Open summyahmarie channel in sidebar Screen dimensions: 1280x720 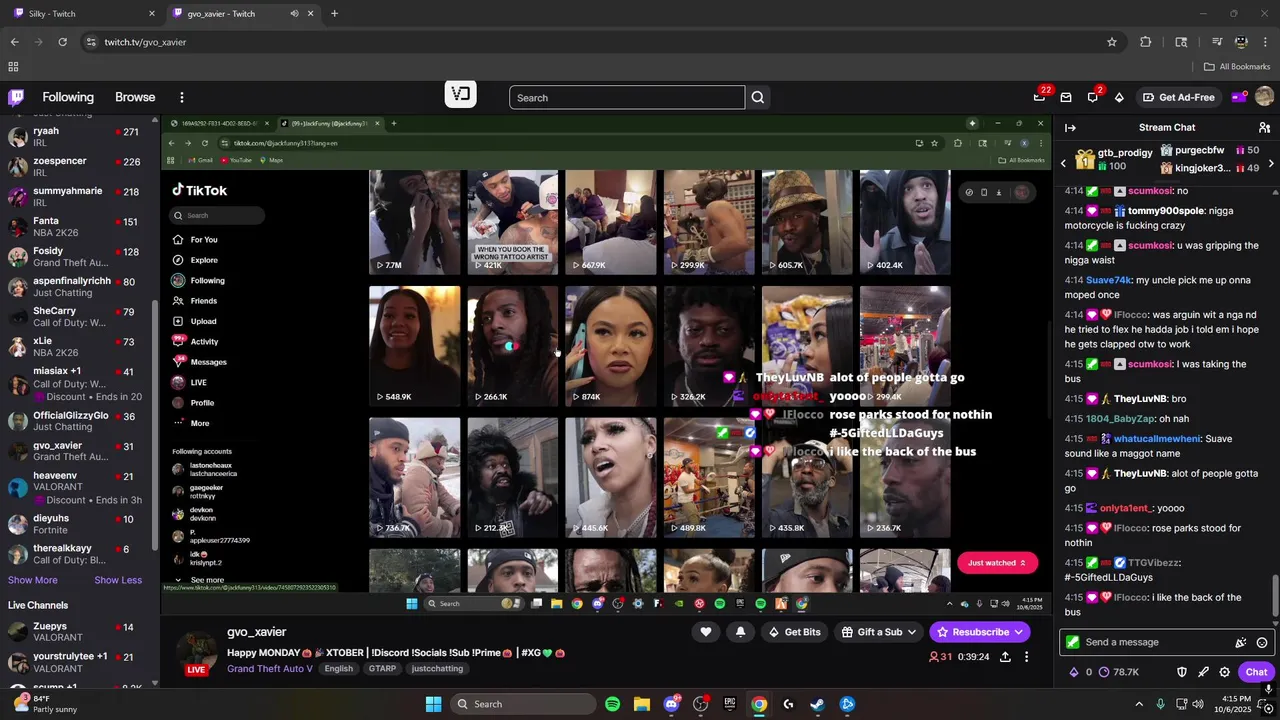(x=77, y=197)
